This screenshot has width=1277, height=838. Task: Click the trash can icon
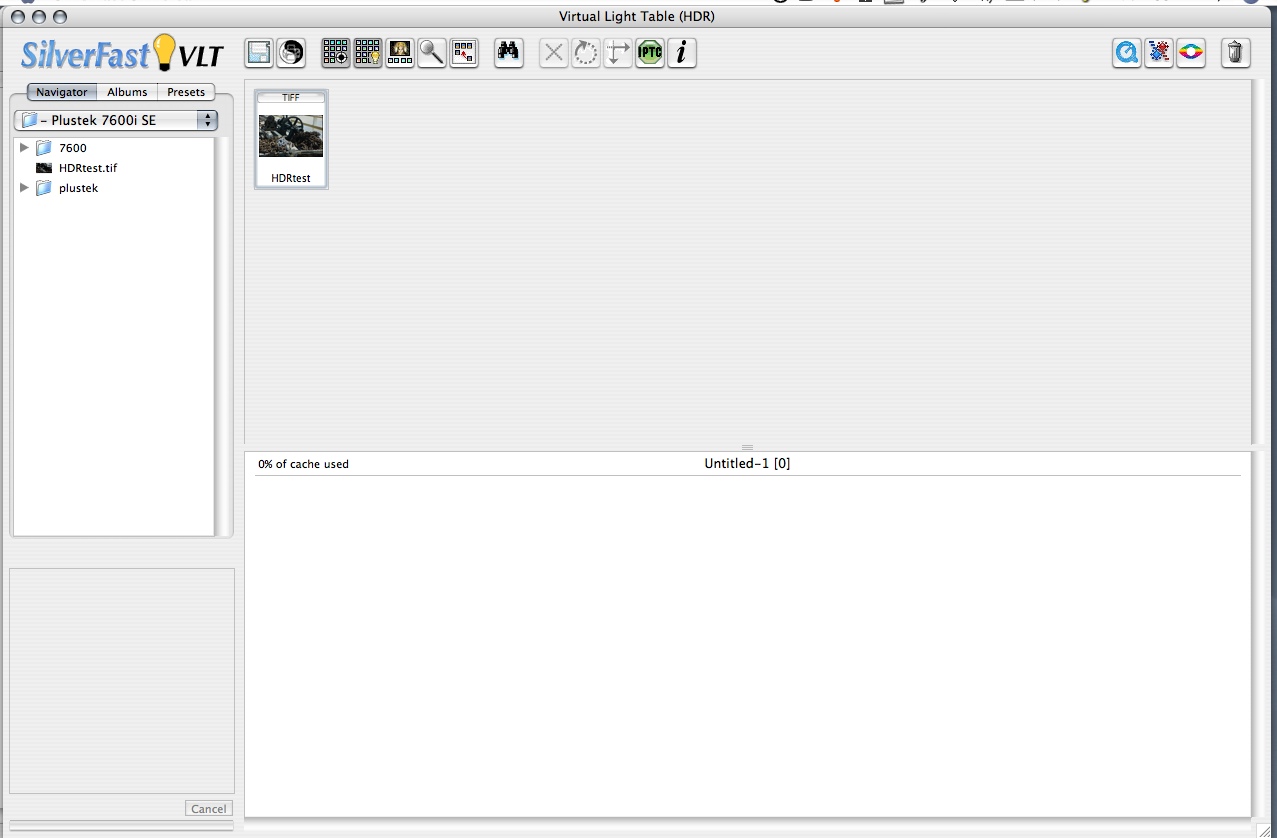click(1236, 53)
